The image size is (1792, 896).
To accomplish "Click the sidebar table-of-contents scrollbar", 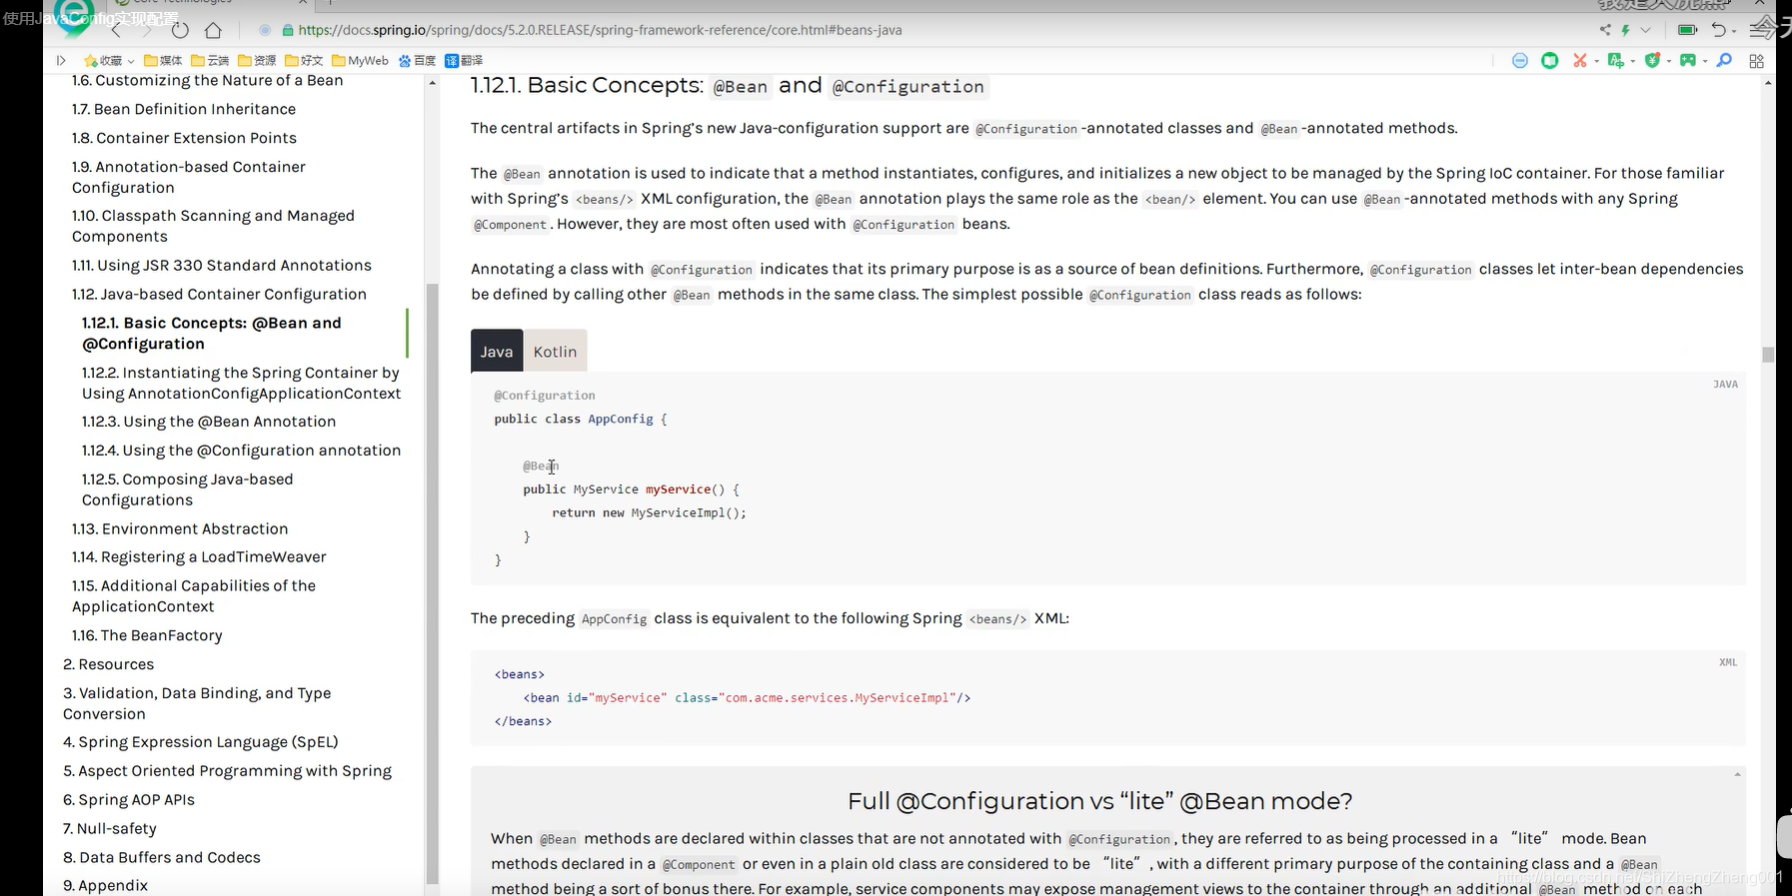I will tap(432, 585).
